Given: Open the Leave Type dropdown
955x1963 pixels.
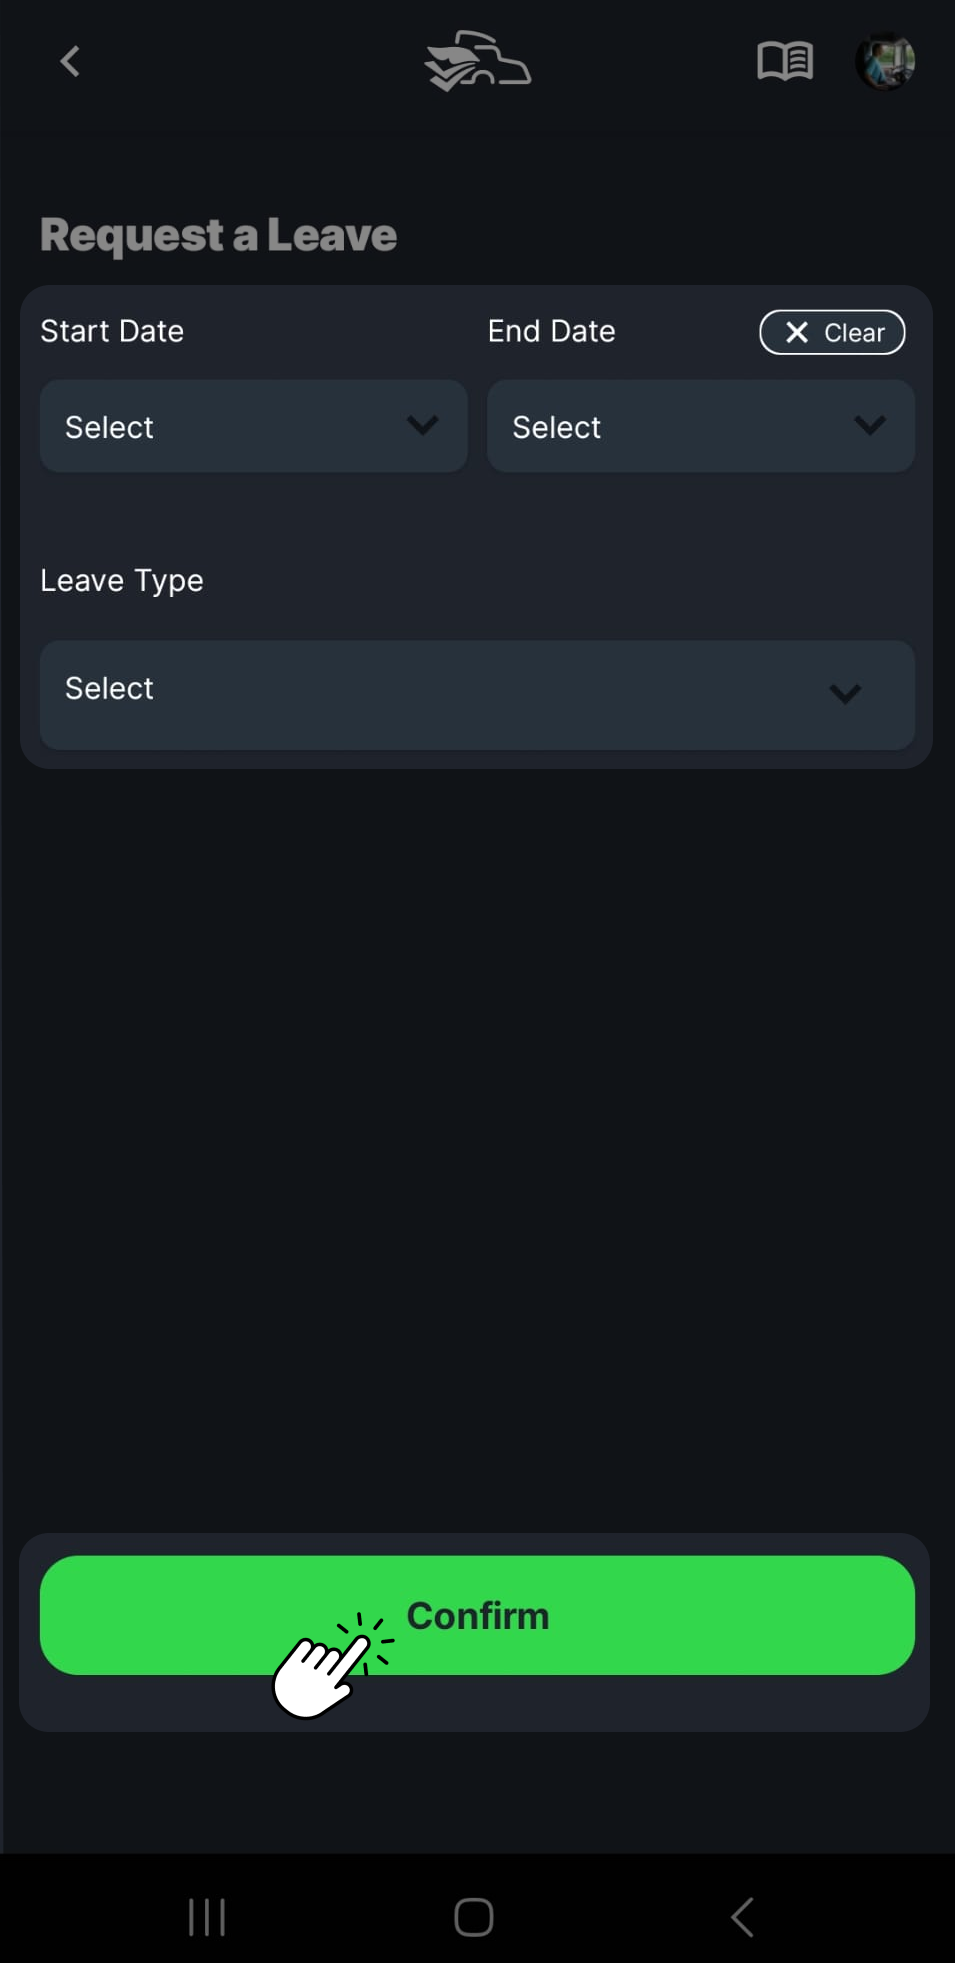Looking at the screenshot, I should [477, 694].
